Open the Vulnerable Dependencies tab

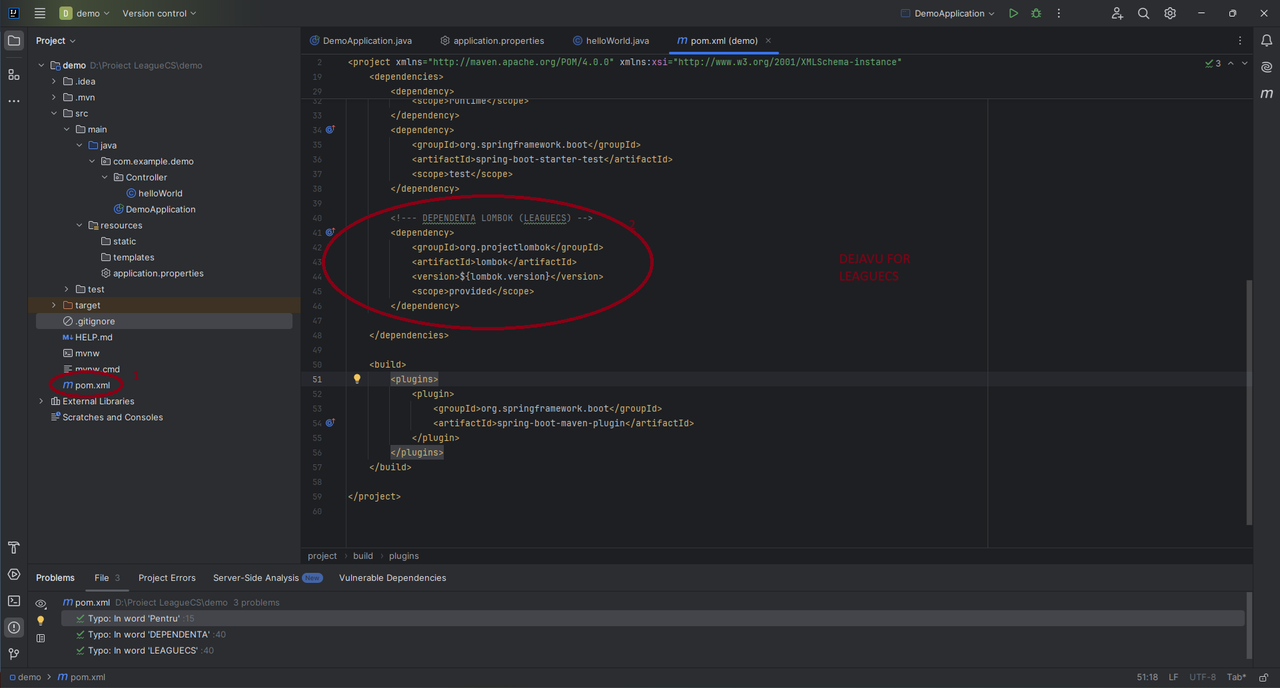point(392,578)
